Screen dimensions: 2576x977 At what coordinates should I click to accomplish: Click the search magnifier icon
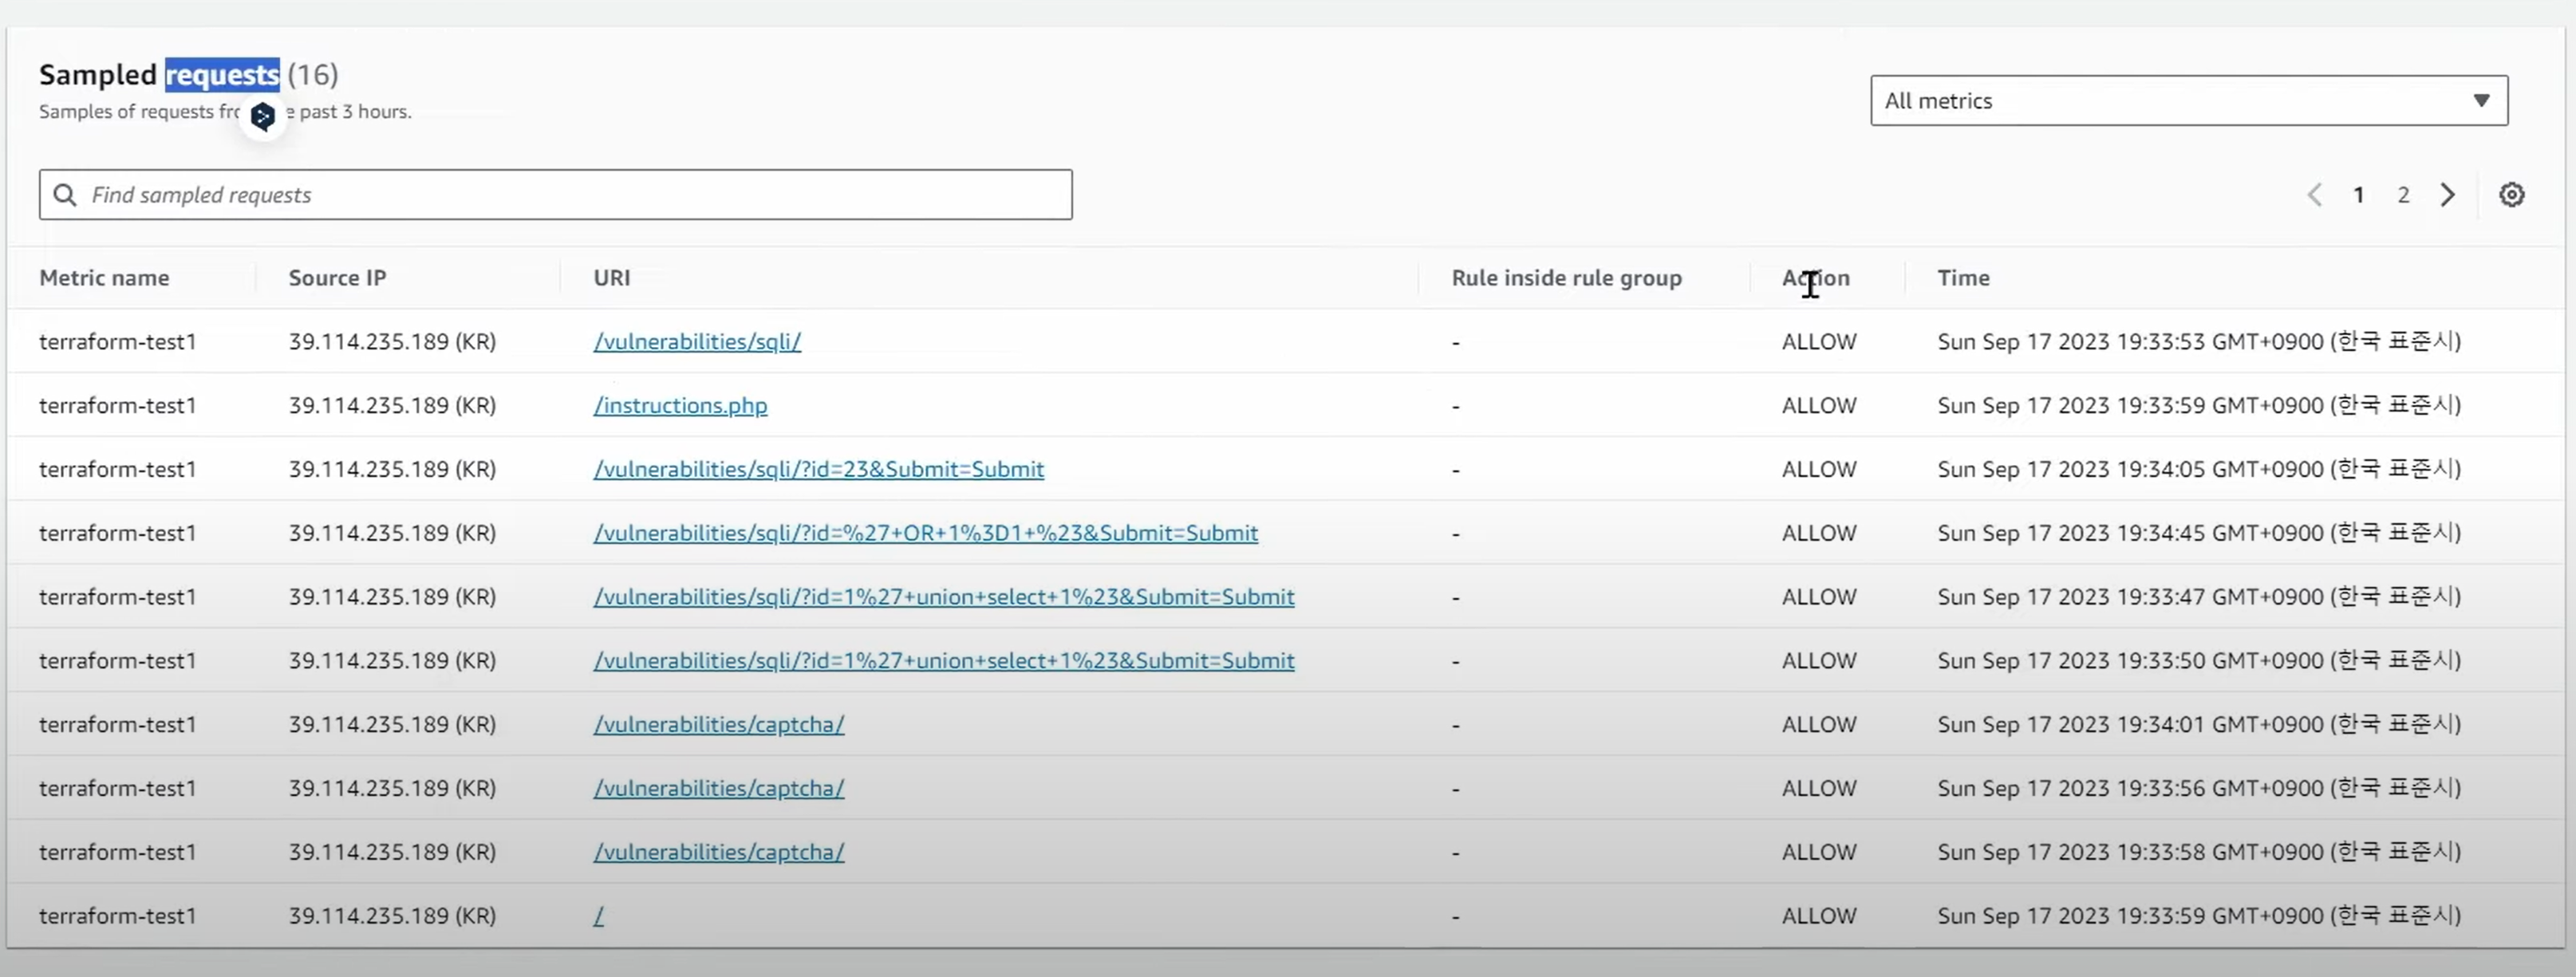(x=65, y=195)
